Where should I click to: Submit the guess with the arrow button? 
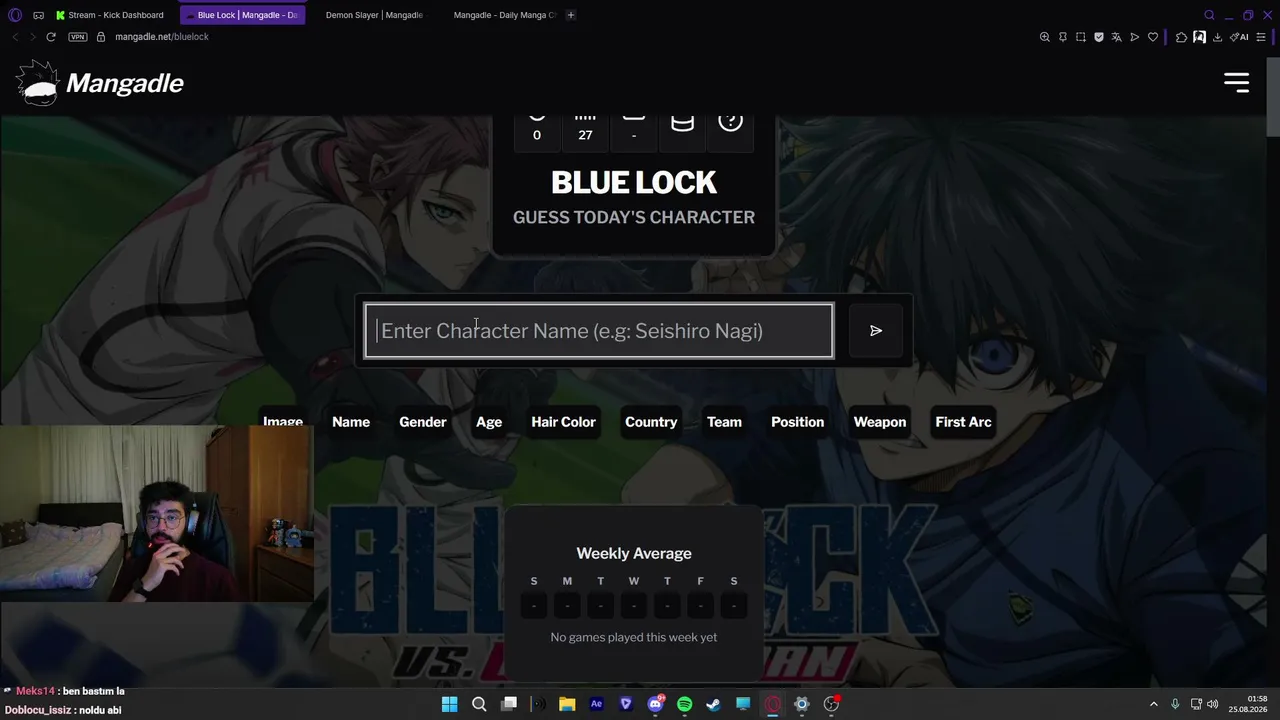876,331
